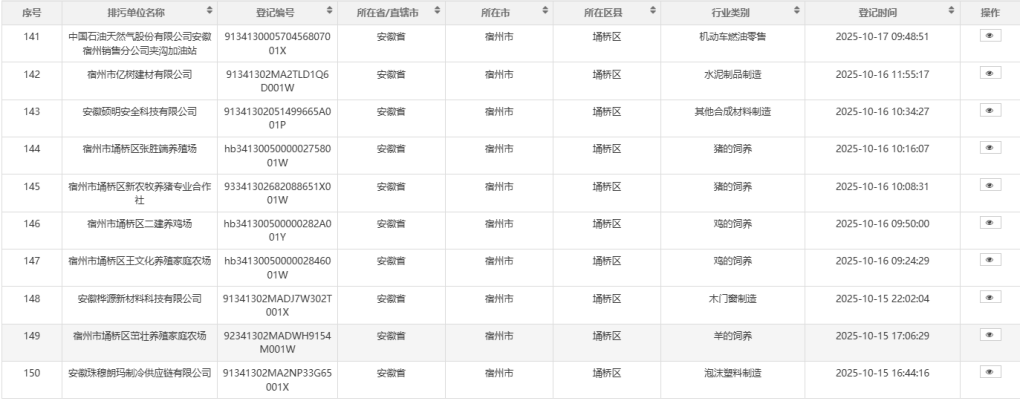Sort by 排污单位名称 column arrows
This screenshot has height=402, width=1021.
click(x=209, y=11)
